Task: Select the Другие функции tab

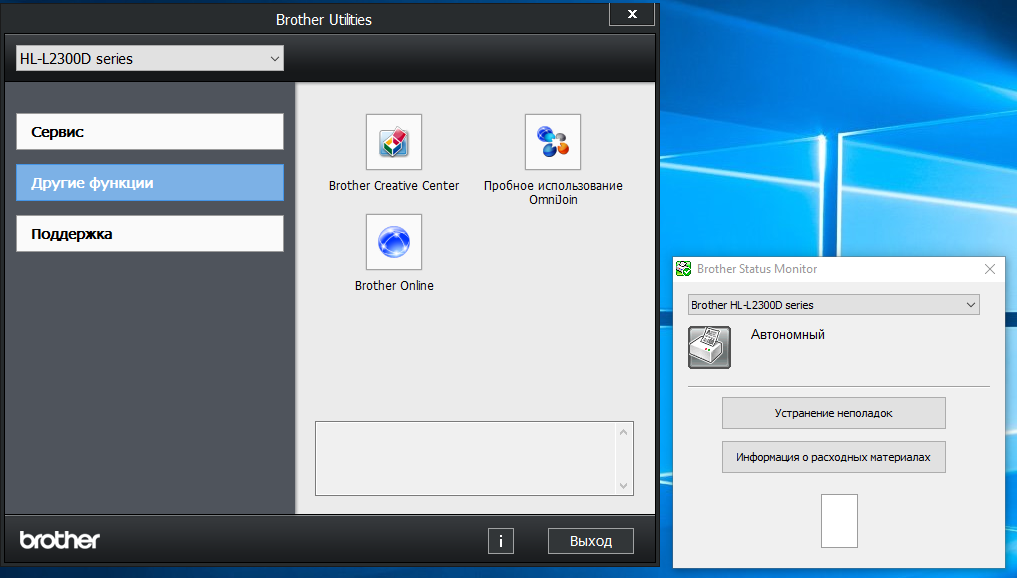Action: pos(150,182)
